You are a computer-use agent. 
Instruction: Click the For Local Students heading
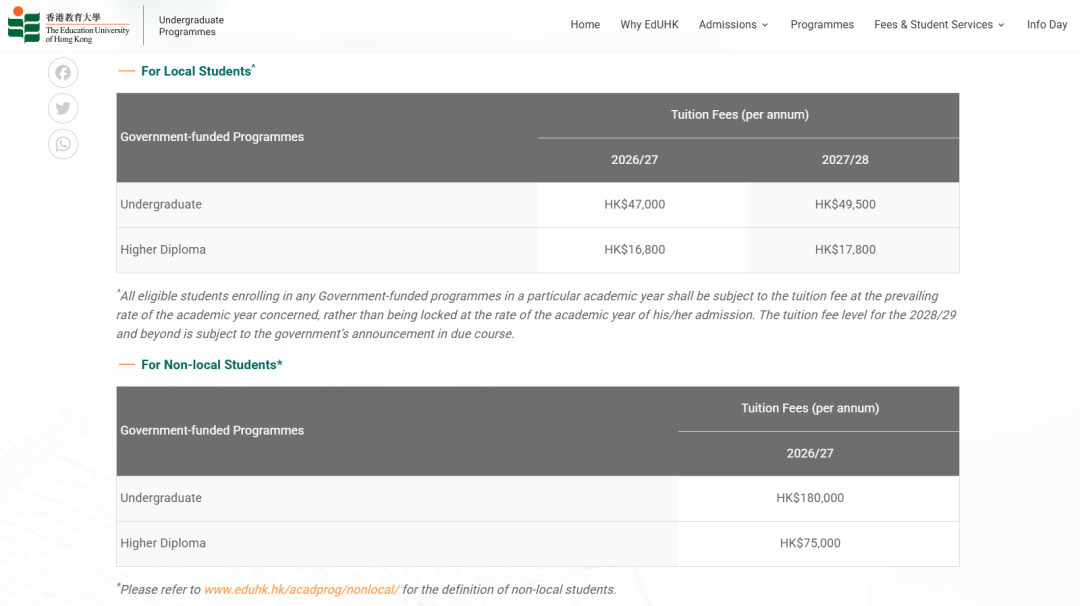(x=196, y=71)
